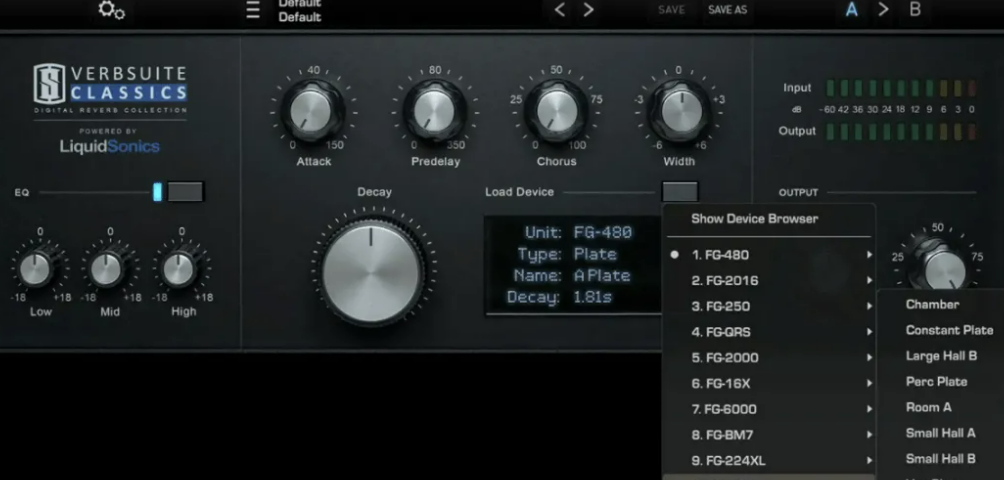The image size is (1004, 480).
Task: Click the Unit: FG-480 display line
Action: [x=578, y=232]
